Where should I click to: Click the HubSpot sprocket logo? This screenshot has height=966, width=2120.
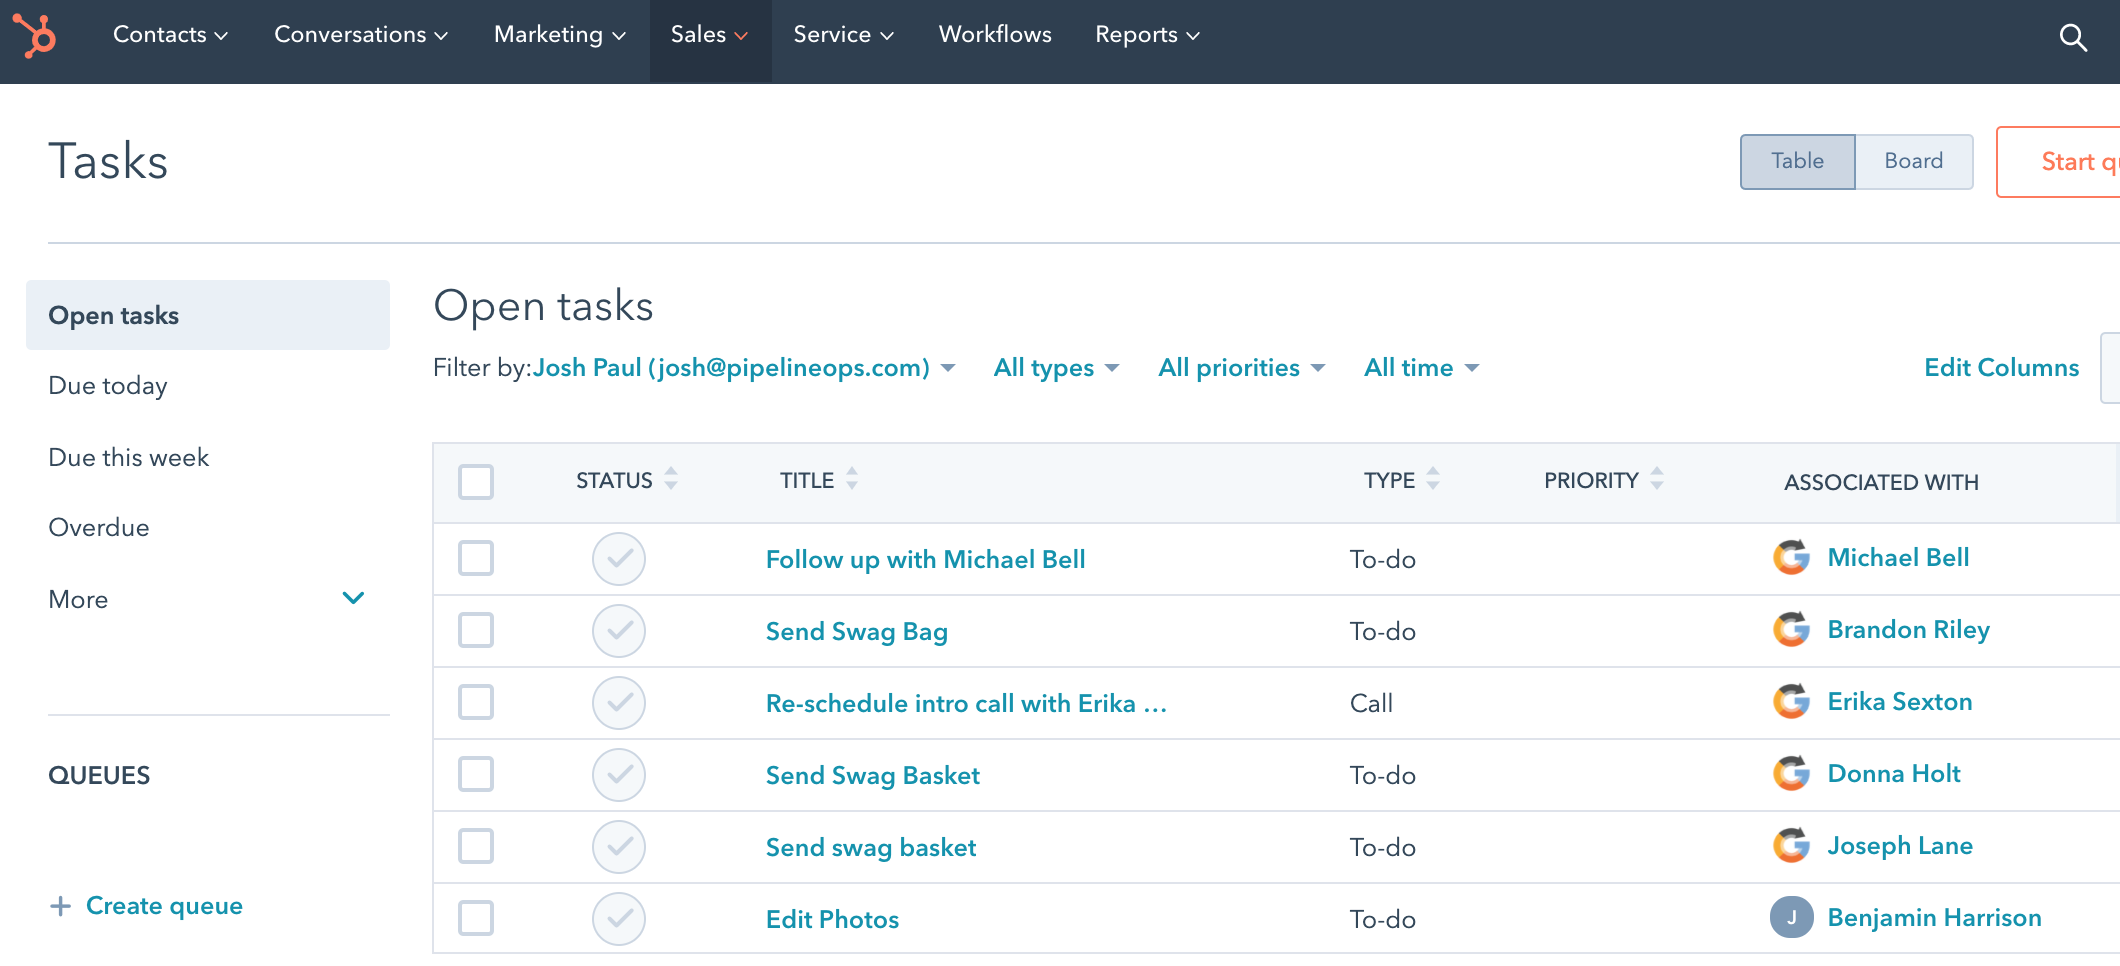(34, 35)
